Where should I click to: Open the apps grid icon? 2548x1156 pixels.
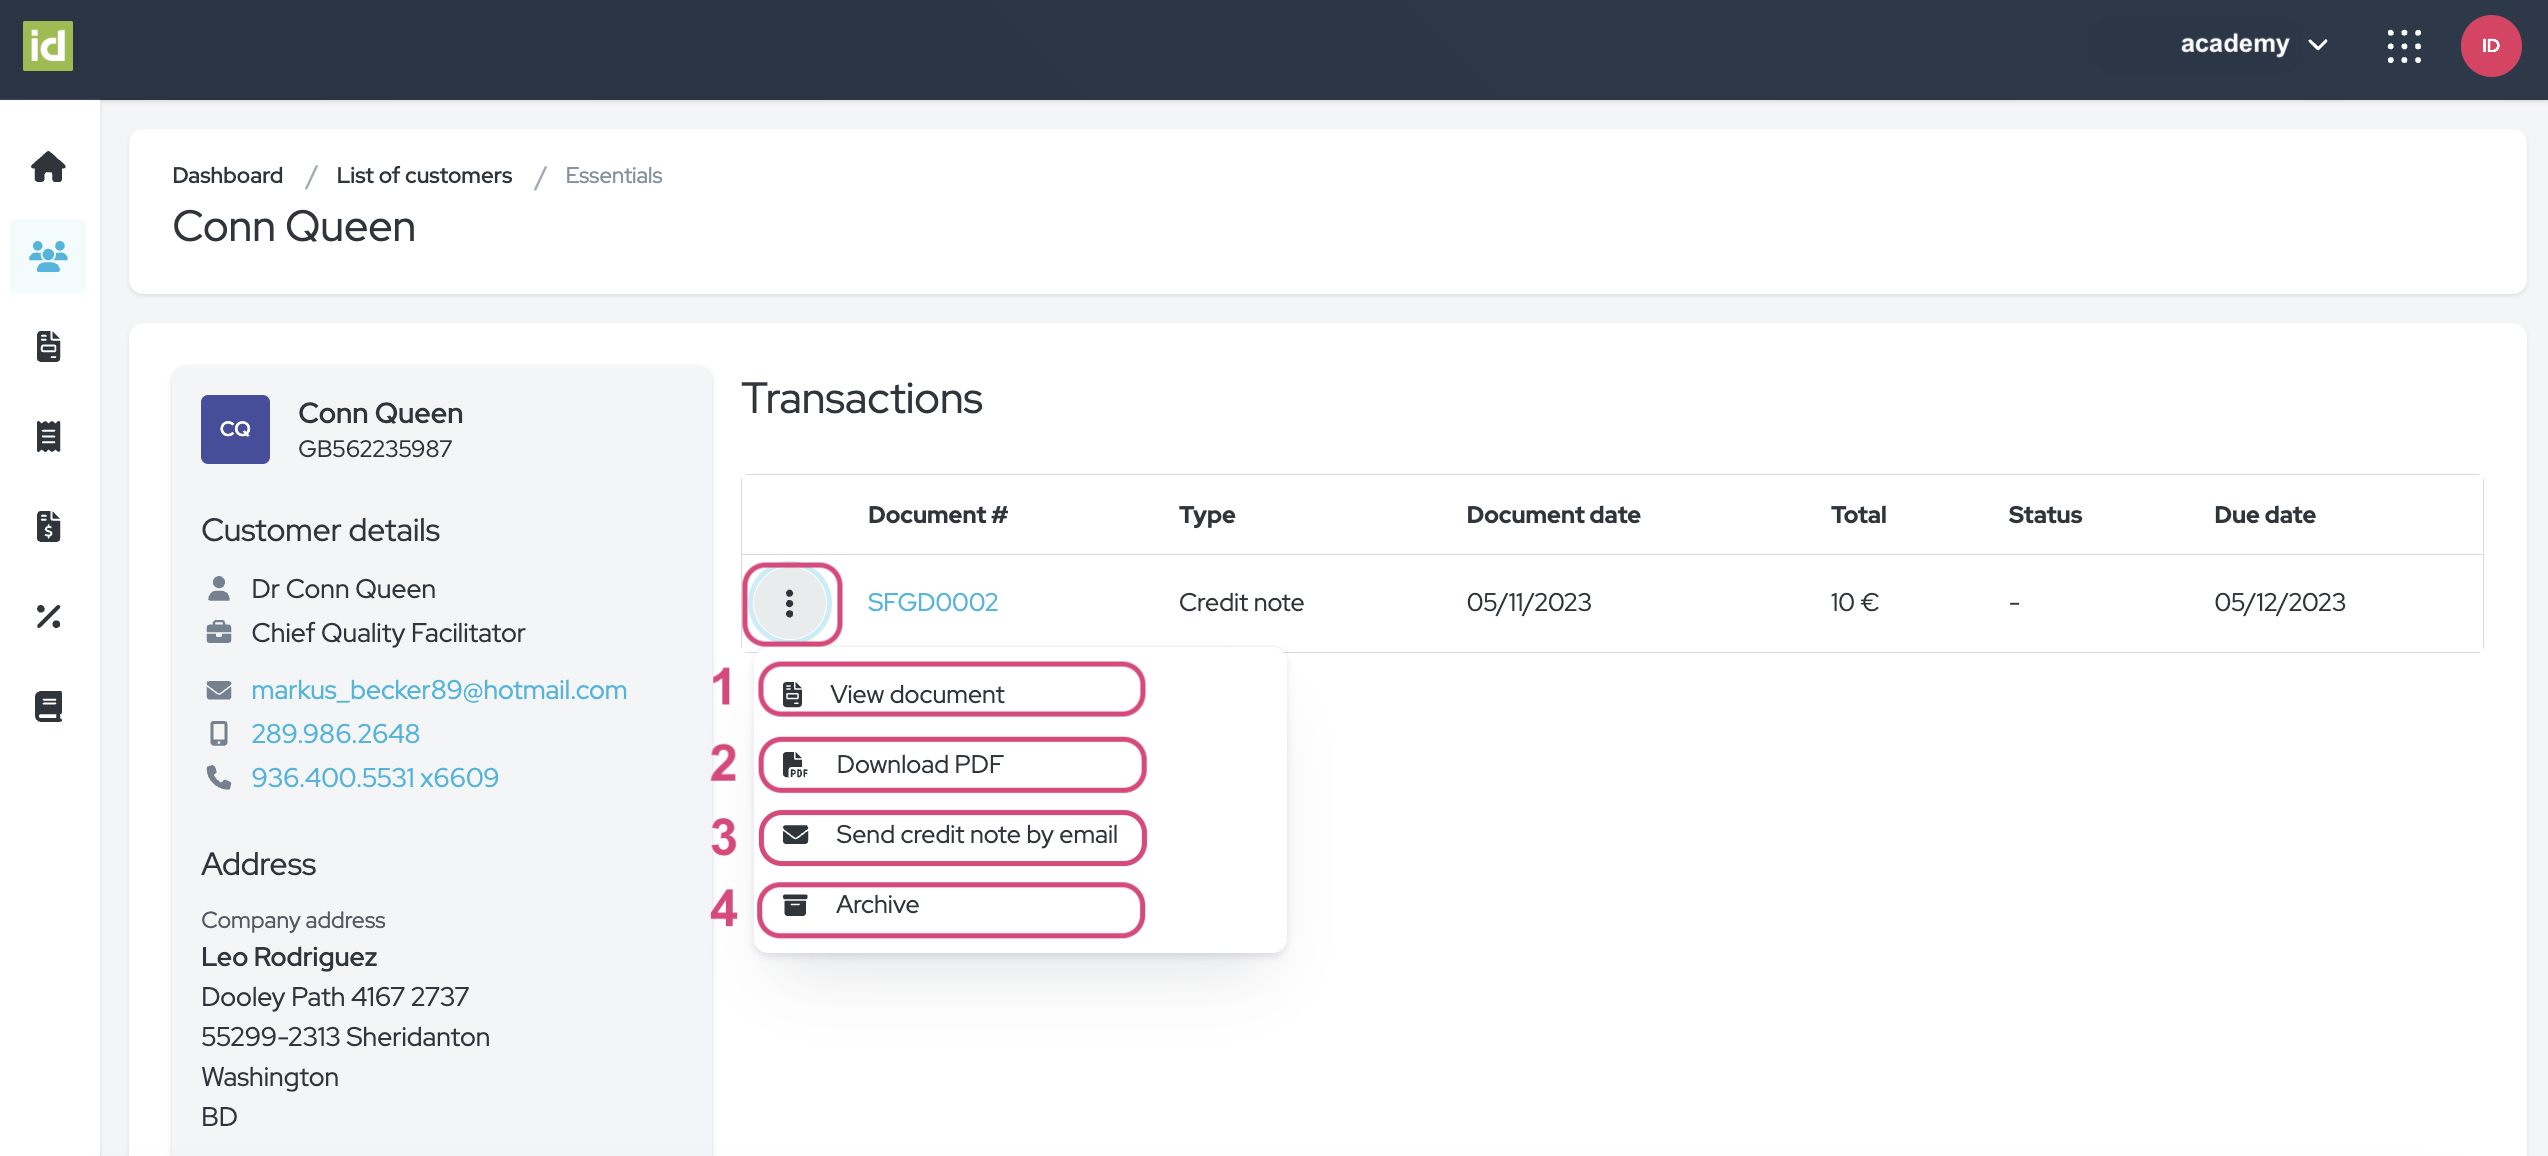(x=2404, y=46)
